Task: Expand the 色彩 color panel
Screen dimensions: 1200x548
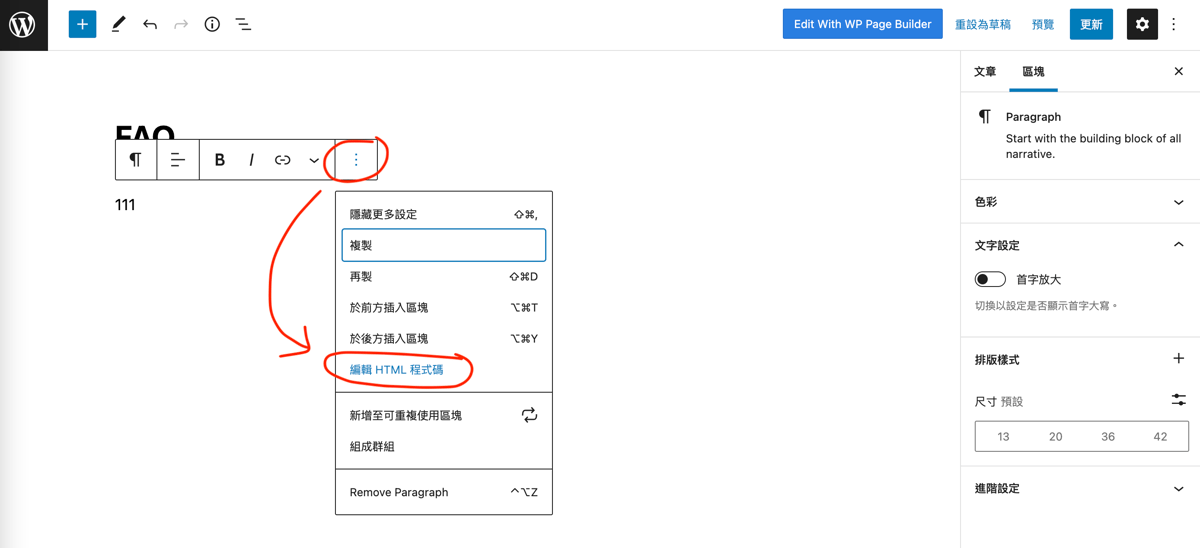Action: 1178,202
